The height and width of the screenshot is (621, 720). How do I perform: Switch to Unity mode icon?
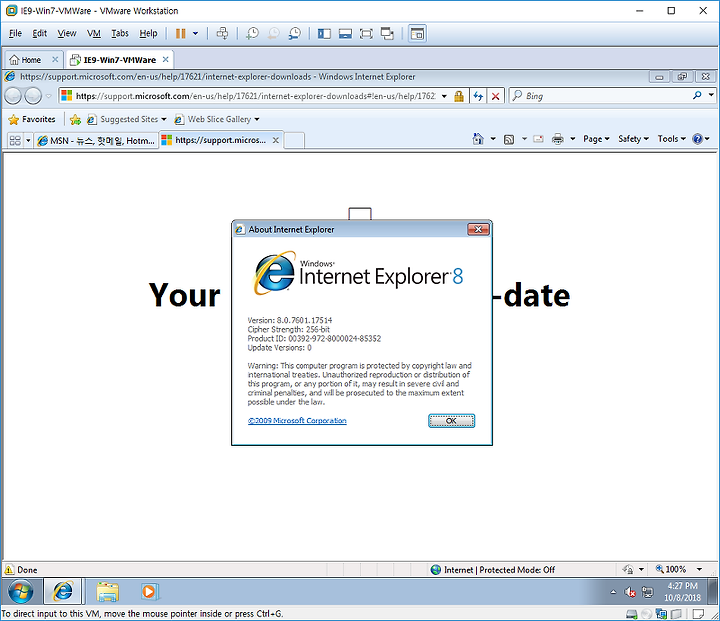point(388,34)
